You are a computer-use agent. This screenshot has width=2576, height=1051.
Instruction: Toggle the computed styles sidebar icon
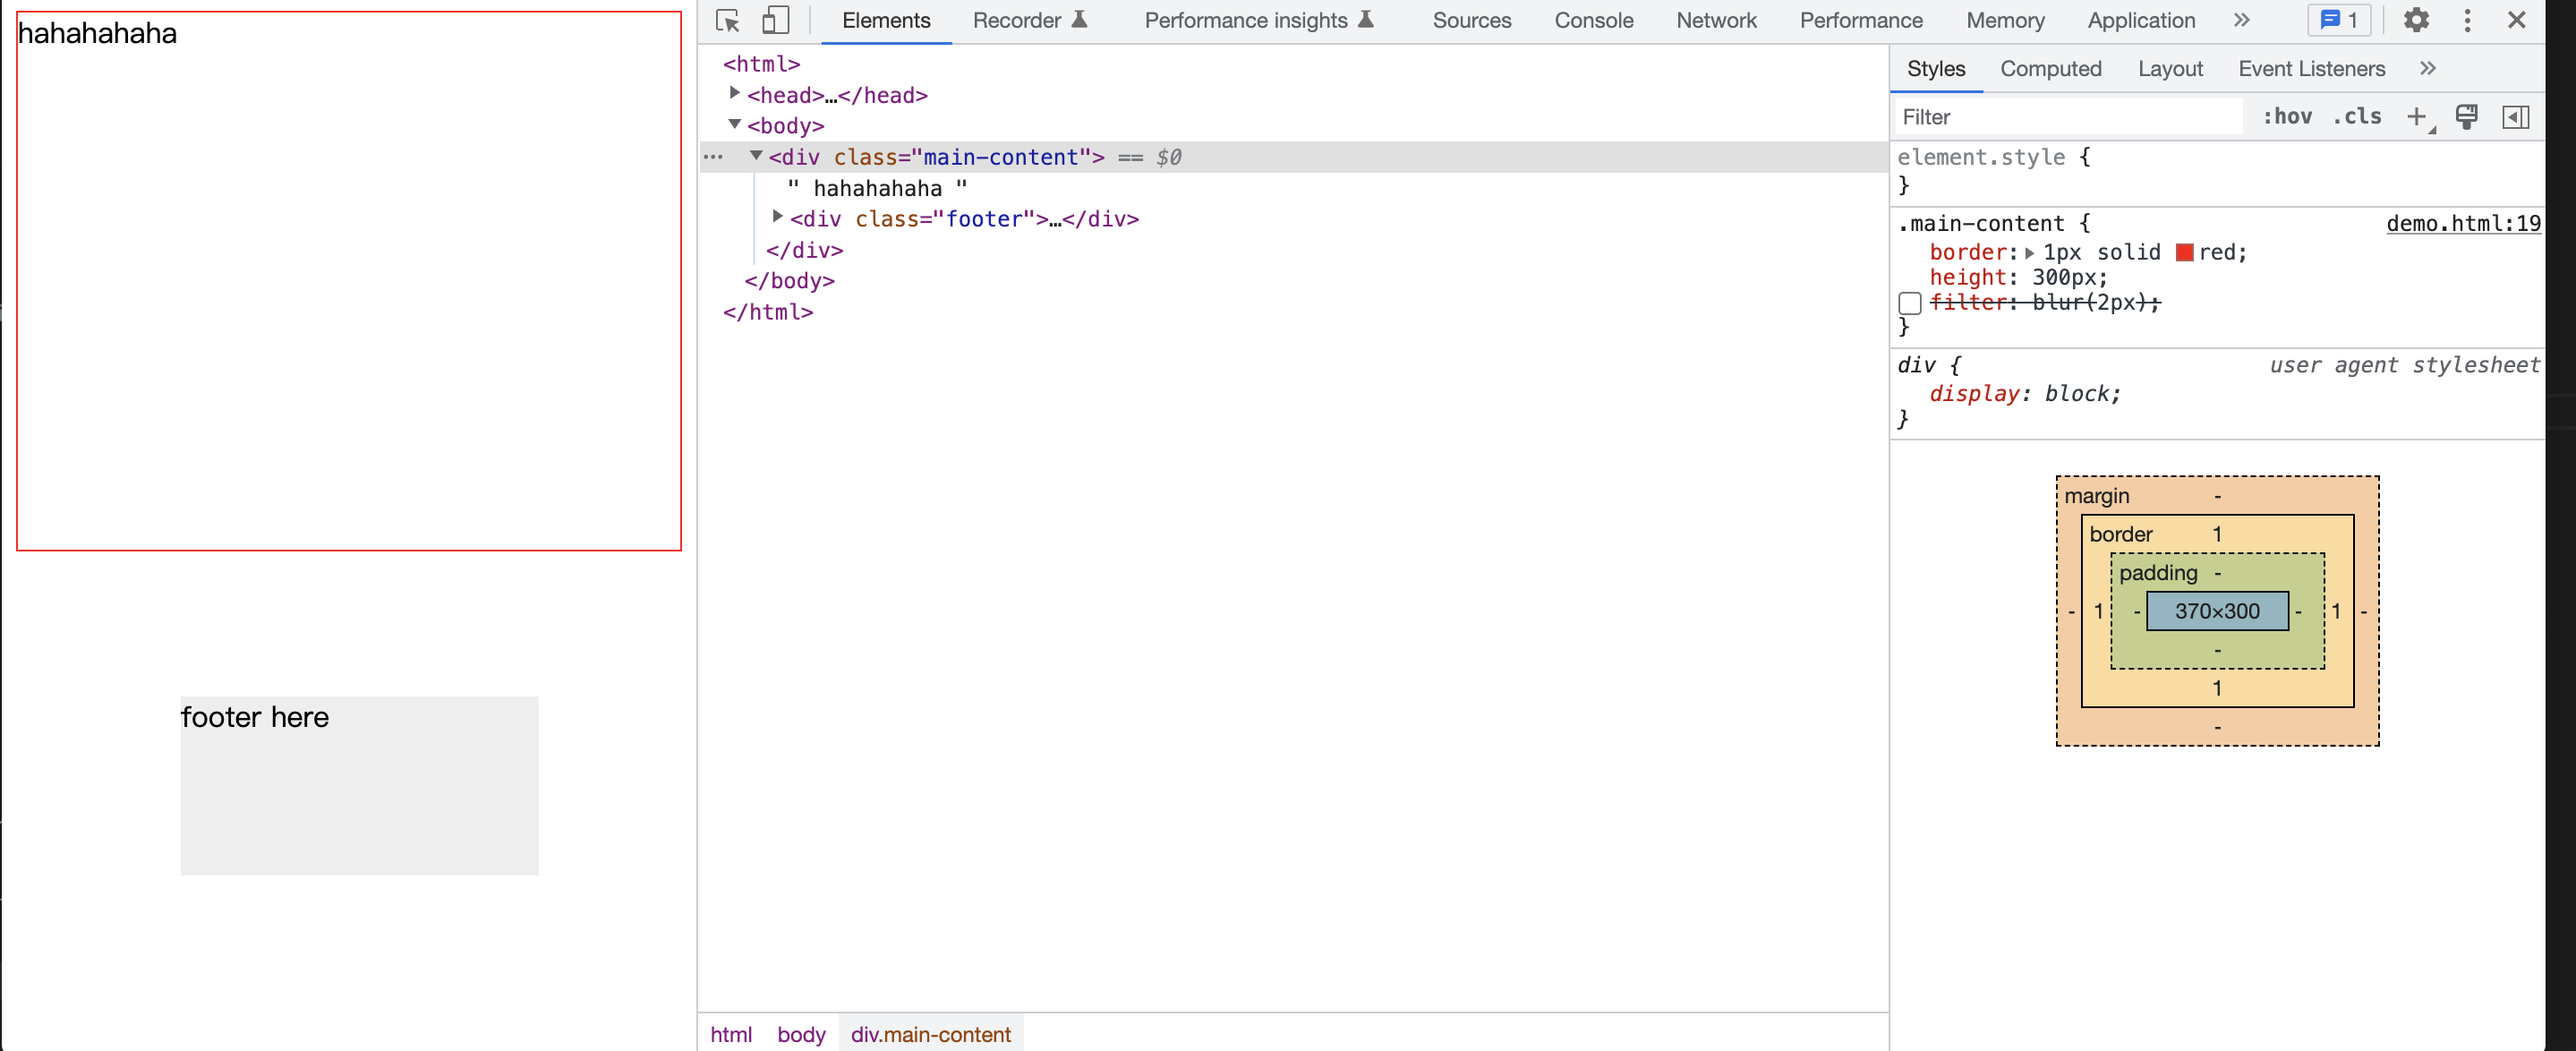coord(2516,117)
